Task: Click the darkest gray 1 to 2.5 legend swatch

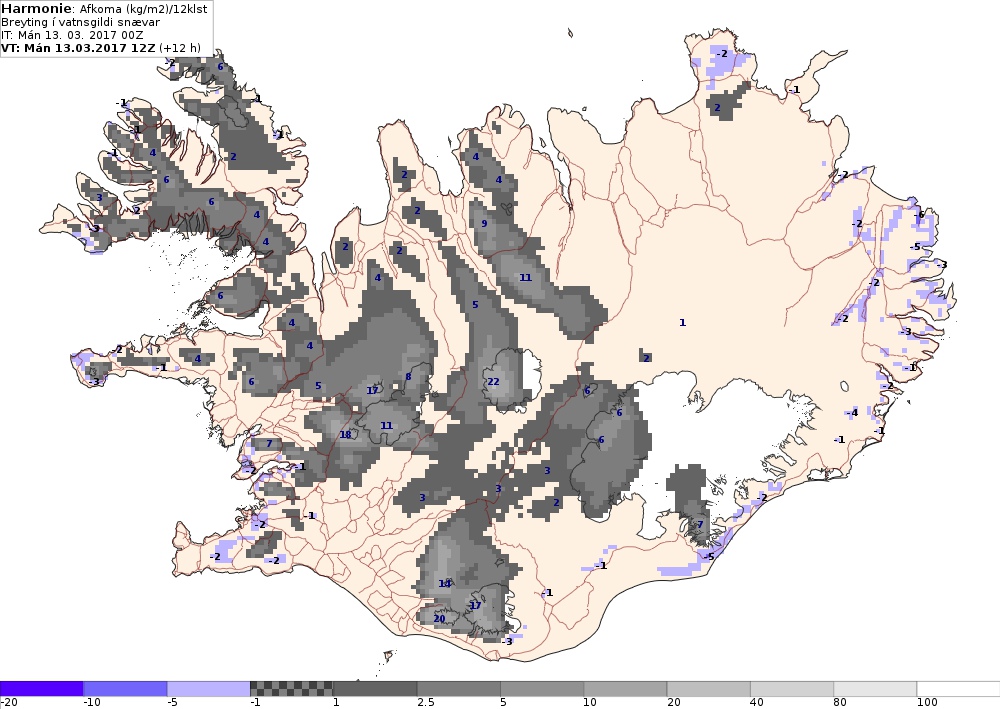Action: pyautogui.click(x=375, y=689)
